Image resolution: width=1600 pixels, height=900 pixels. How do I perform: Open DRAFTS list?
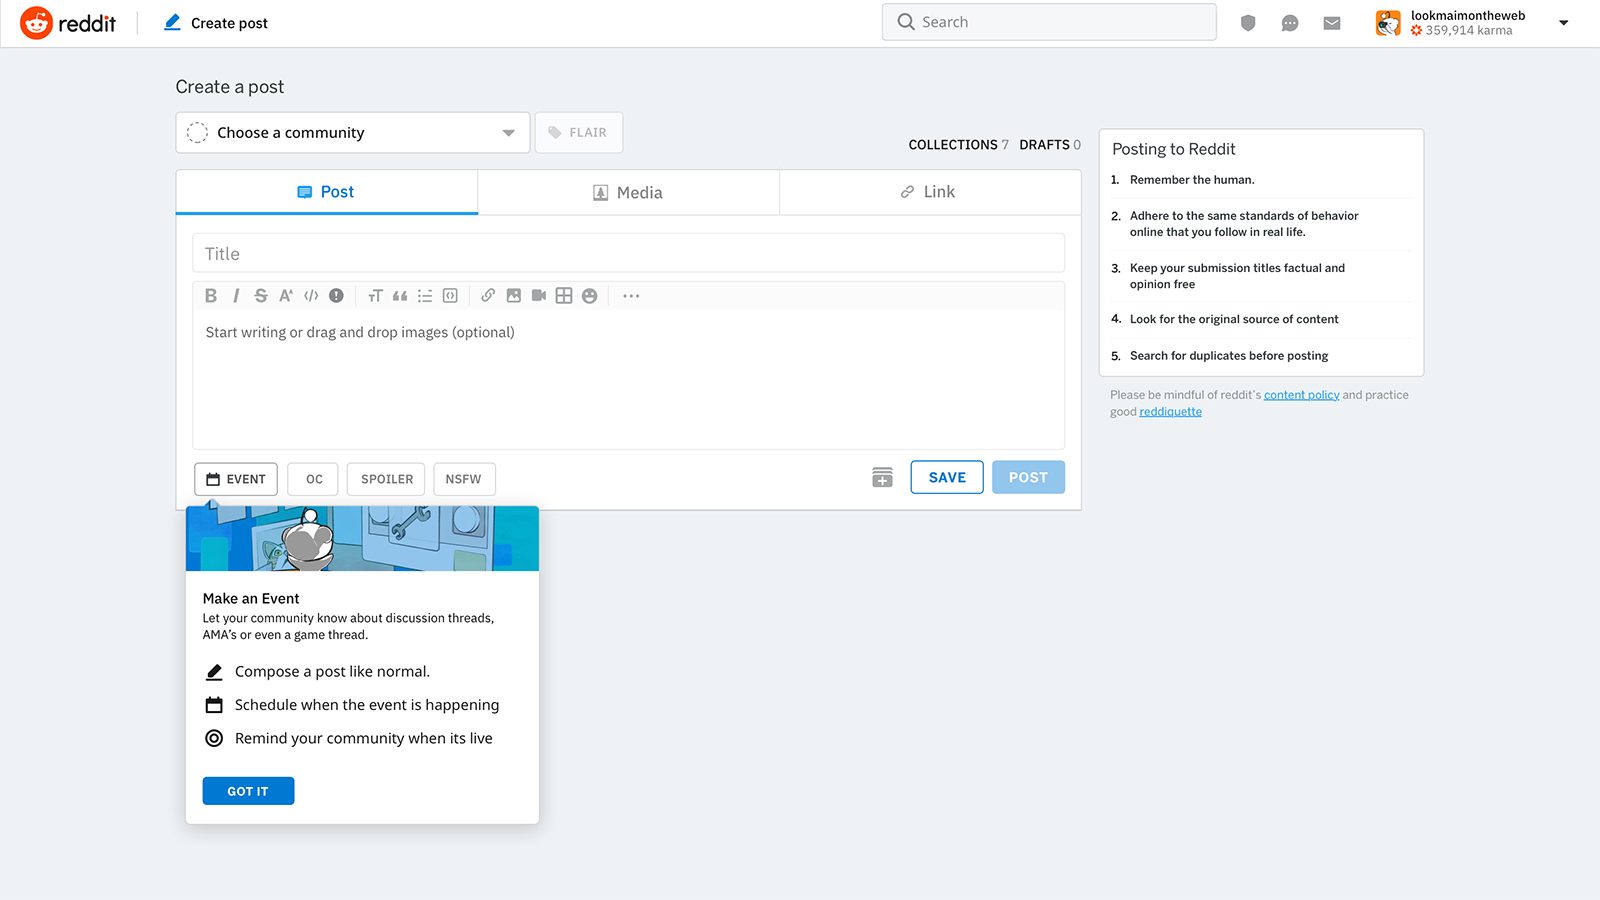coord(1050,145)
